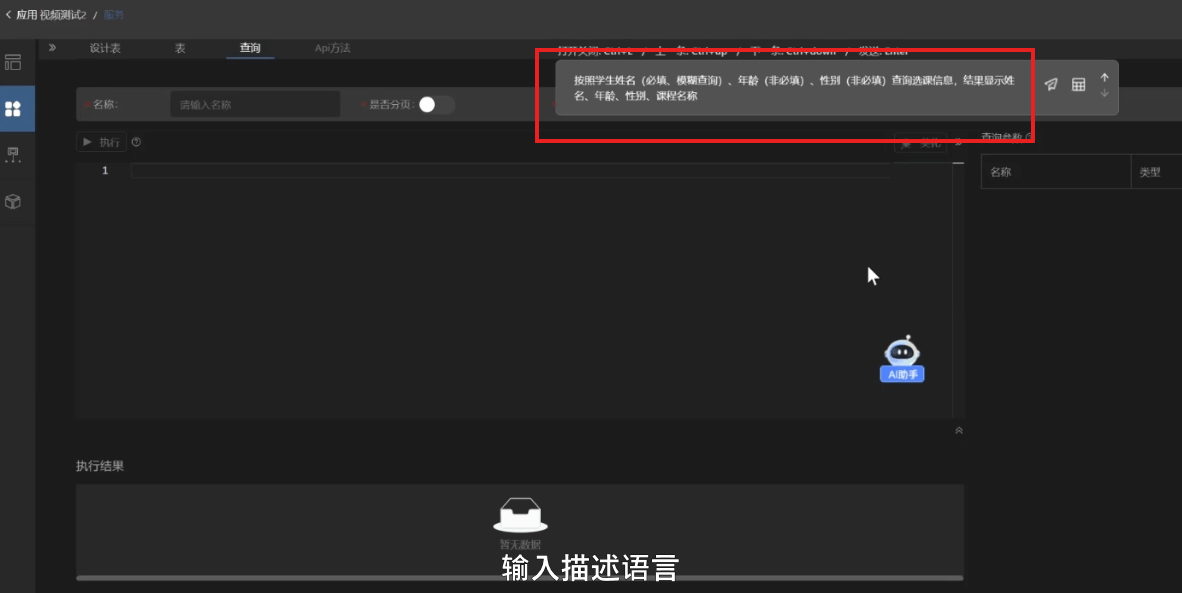This screenshot has width=1182, height=593.
Task: Click the send paper-plane icon in AI panel
Action: click(1050, 84)
